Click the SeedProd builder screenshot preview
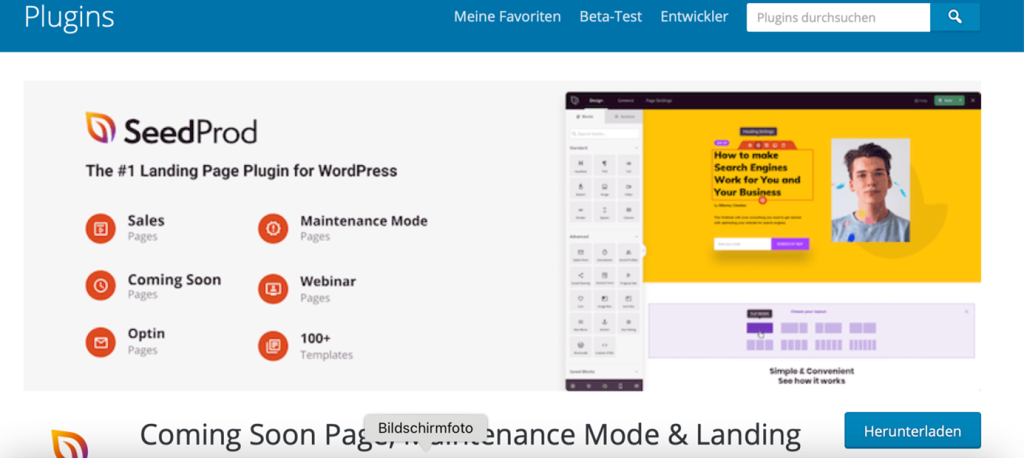1024x458 pixels. coord(773,241)
